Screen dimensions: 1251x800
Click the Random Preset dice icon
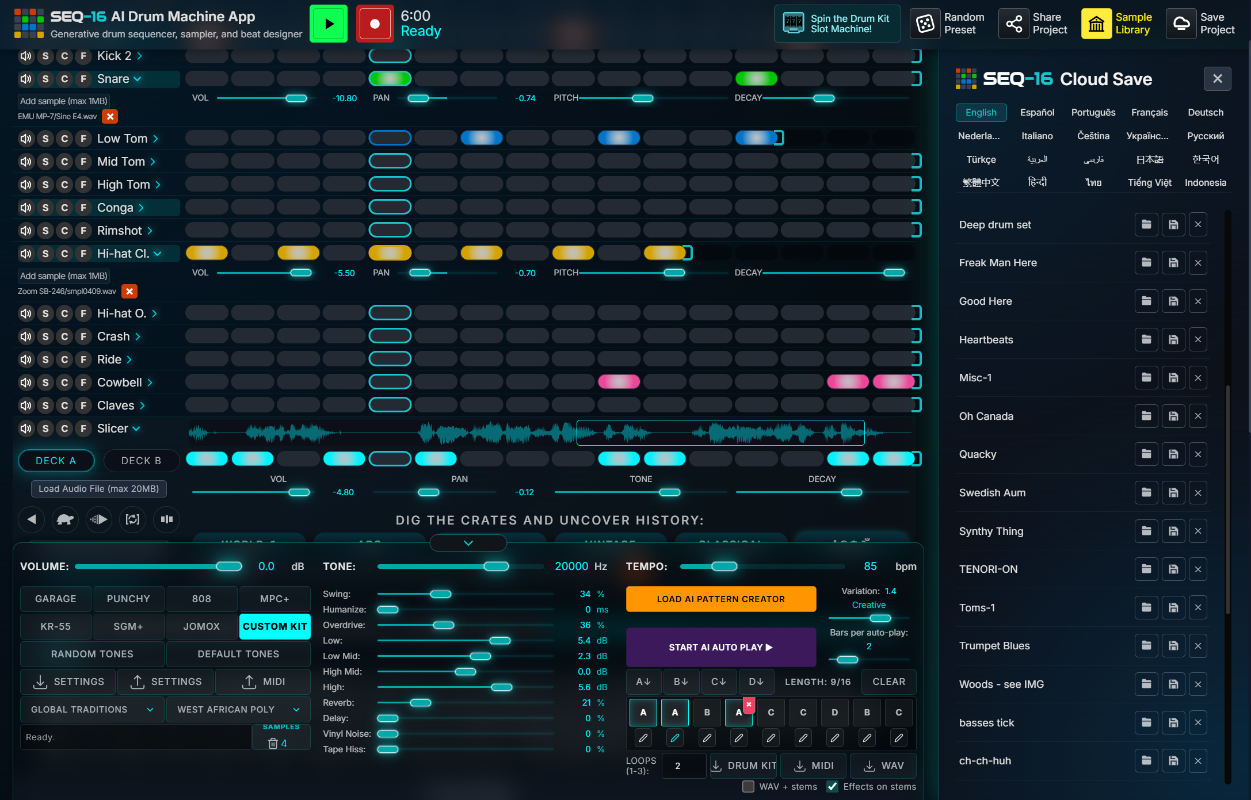coord(925,23)
